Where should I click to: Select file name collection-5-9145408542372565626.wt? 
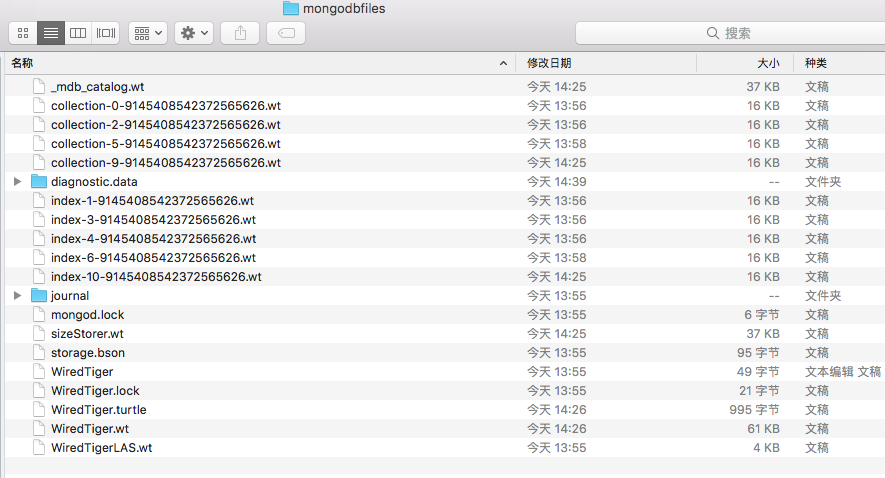point(166,144)
